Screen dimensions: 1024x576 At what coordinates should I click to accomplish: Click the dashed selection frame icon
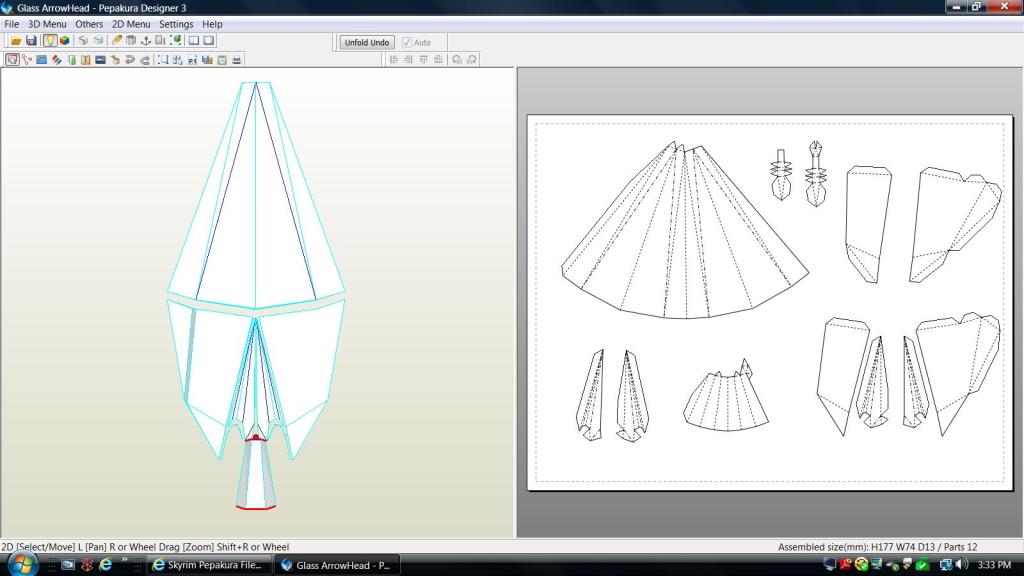coord(163,60)
